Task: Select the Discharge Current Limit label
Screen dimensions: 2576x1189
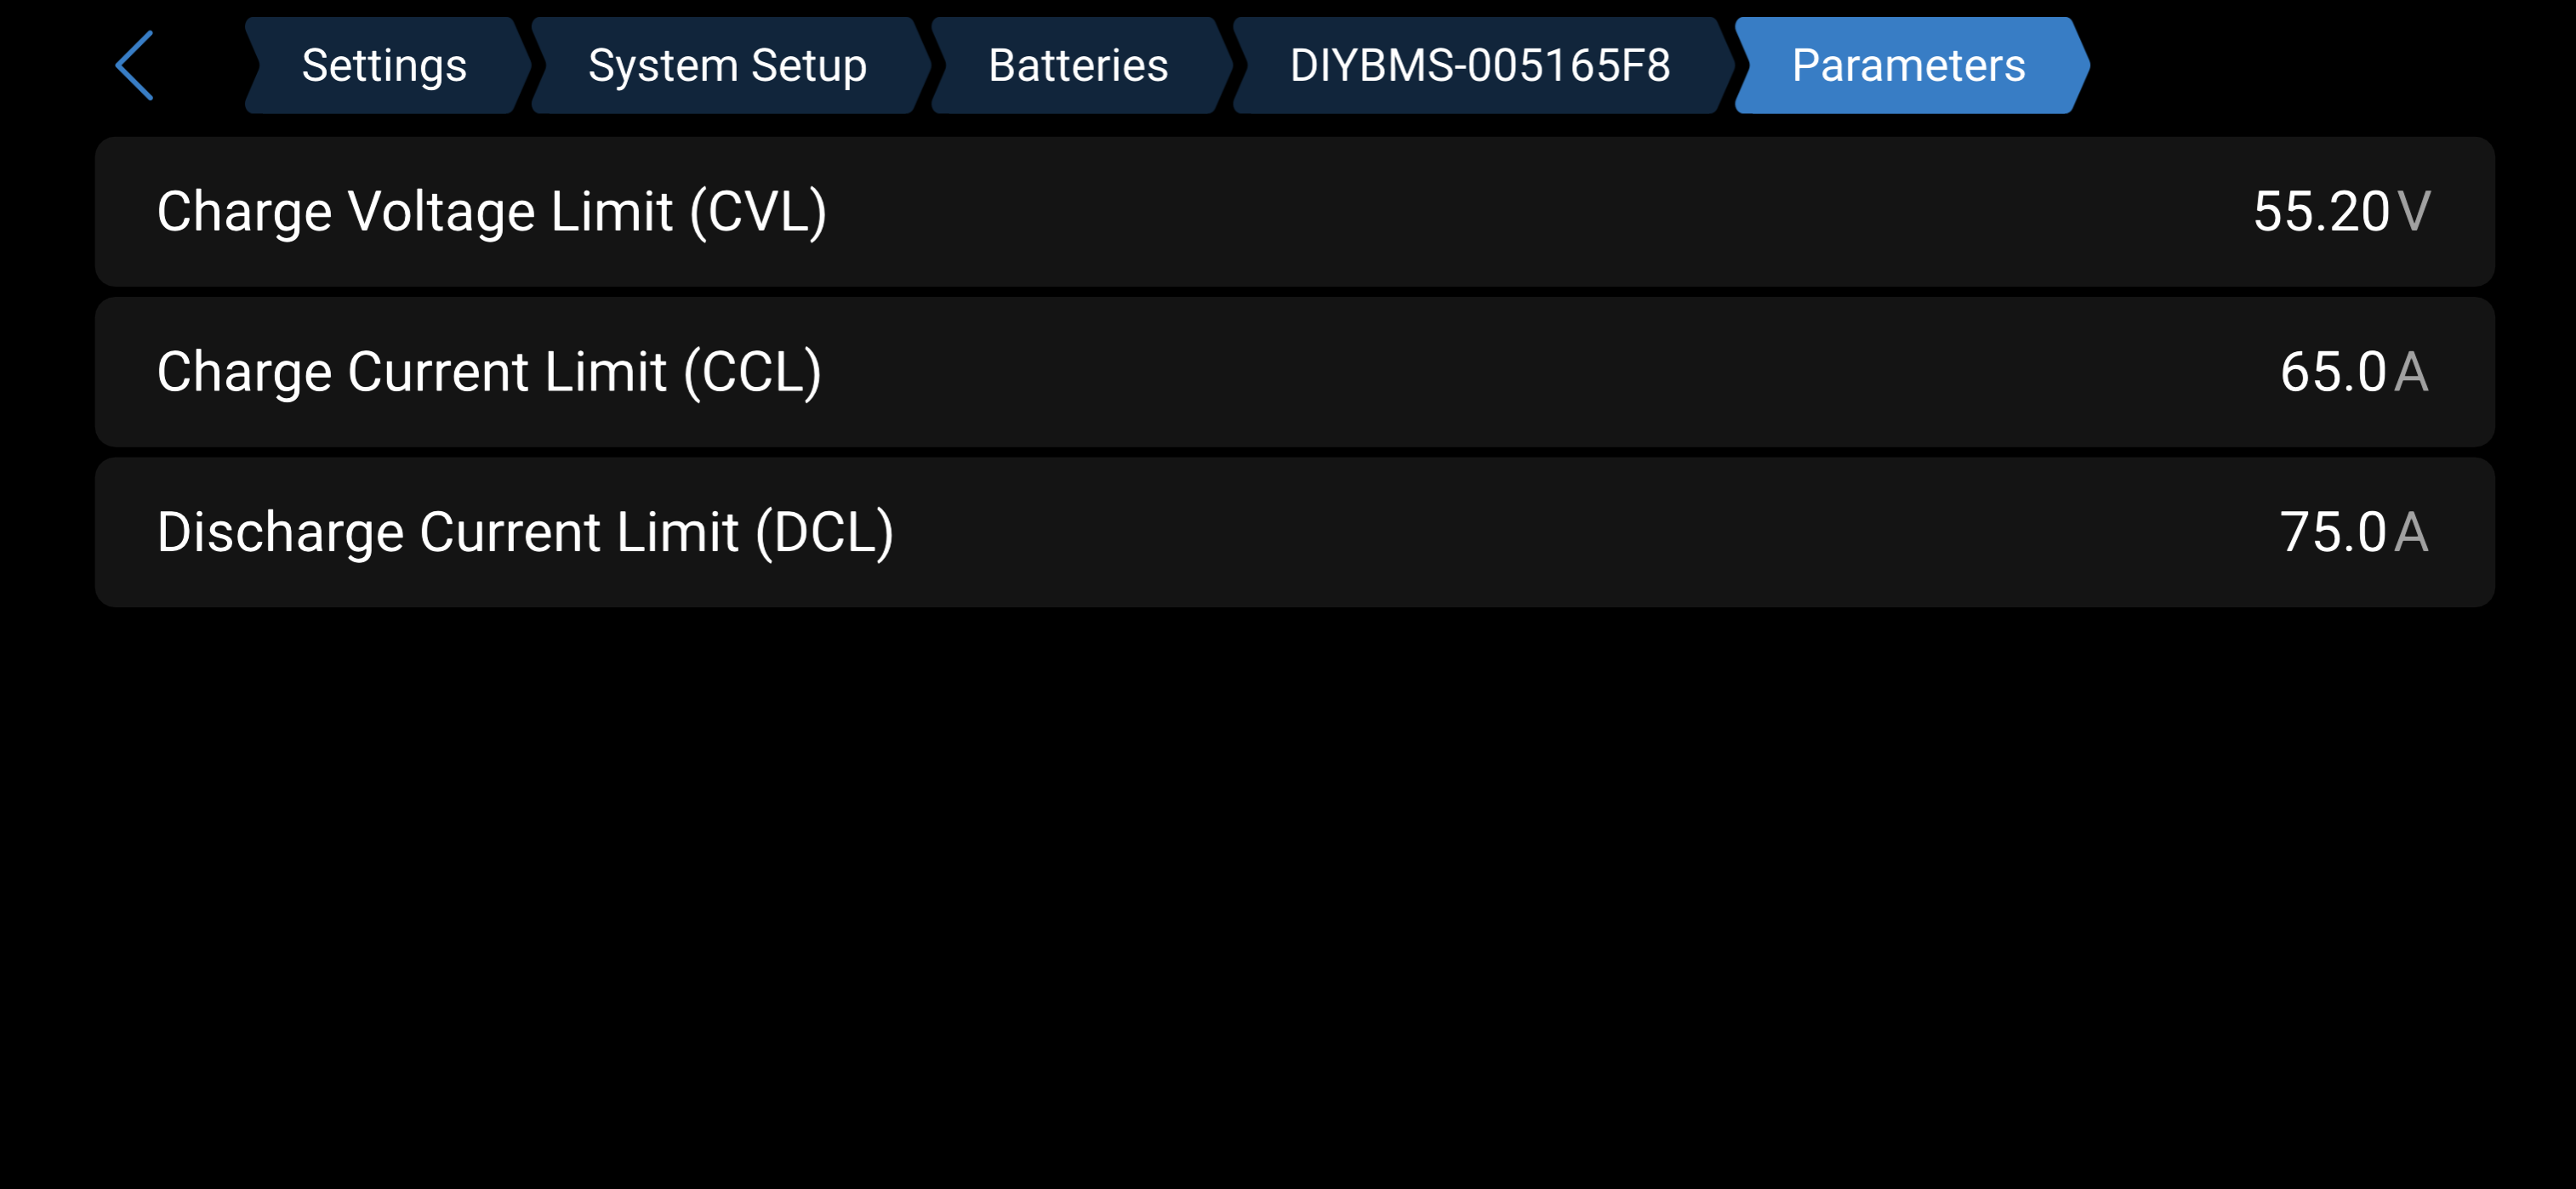Action: (x=525, y=532)
